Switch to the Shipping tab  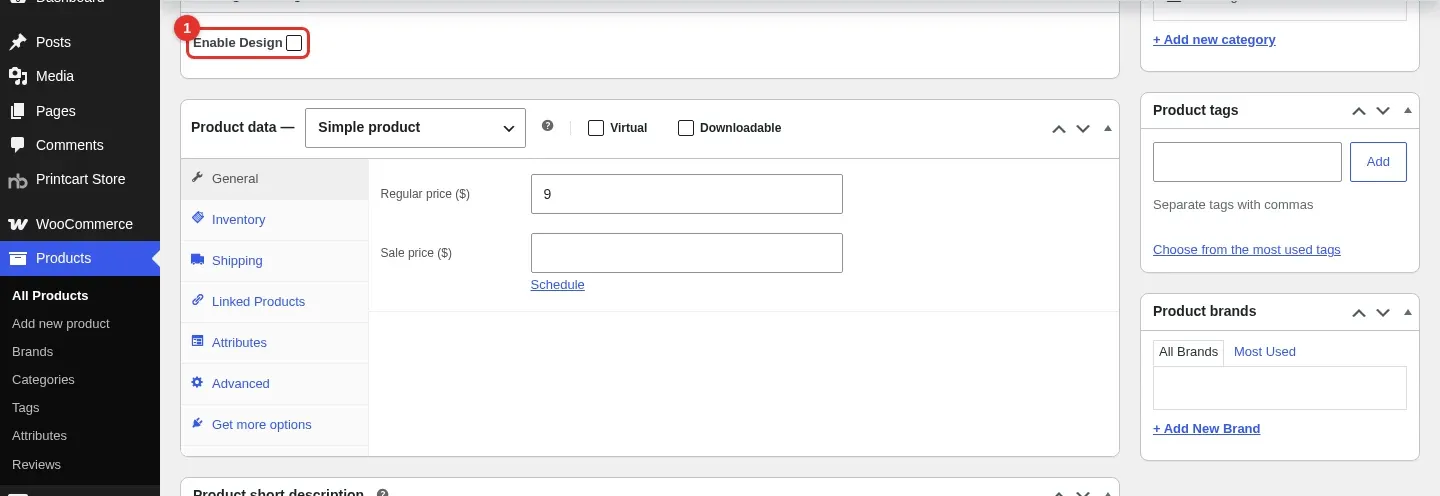(275, 261)
